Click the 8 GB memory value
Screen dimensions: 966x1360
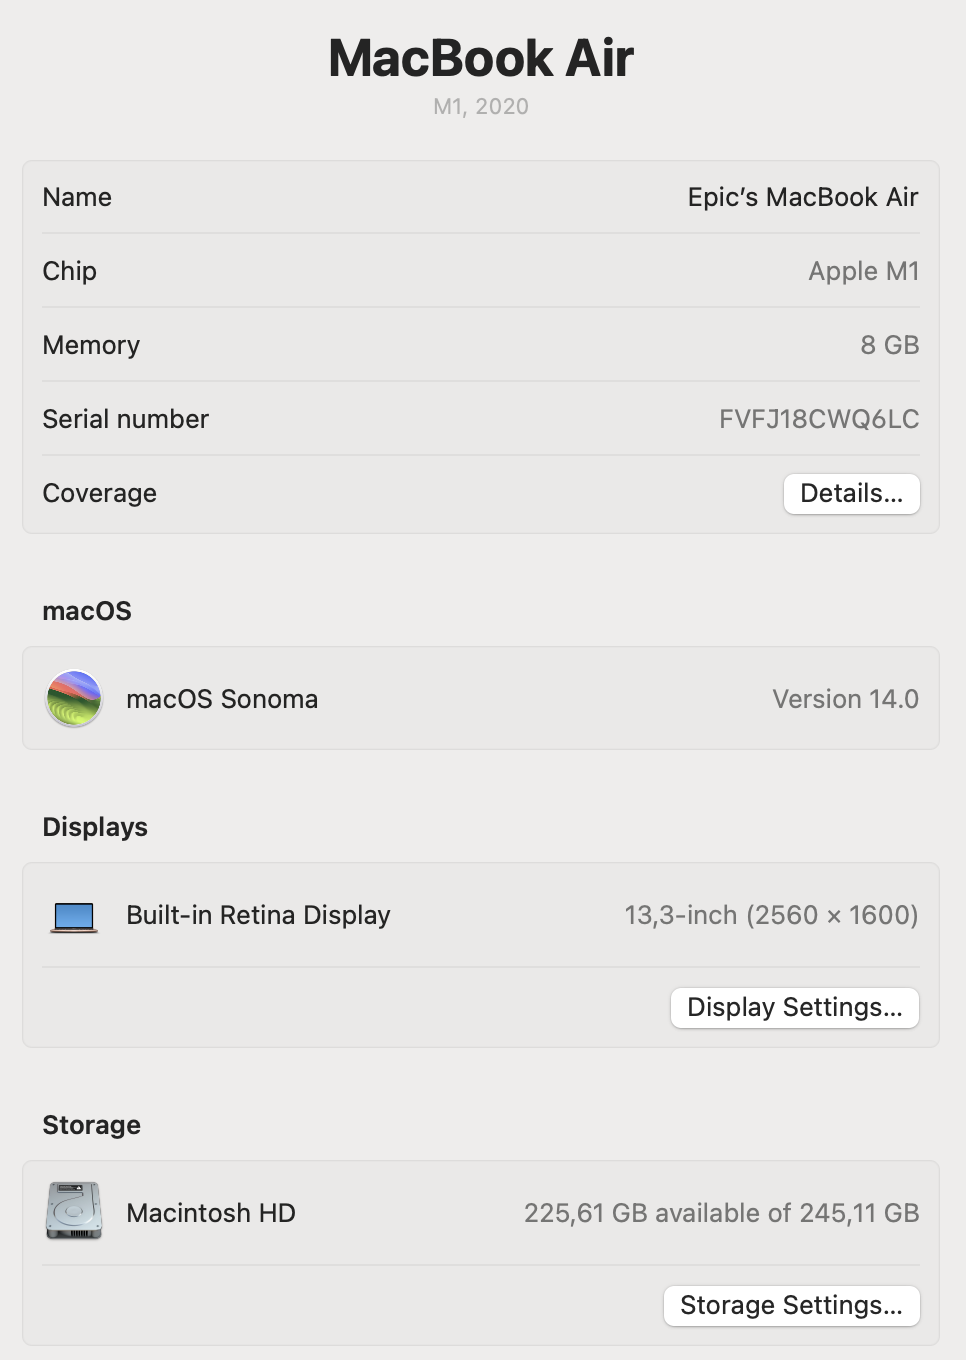pos(889,345)
